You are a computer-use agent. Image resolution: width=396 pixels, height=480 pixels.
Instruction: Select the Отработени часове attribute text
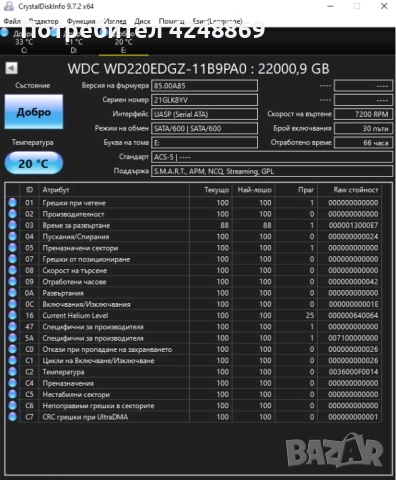pos(74,282)
